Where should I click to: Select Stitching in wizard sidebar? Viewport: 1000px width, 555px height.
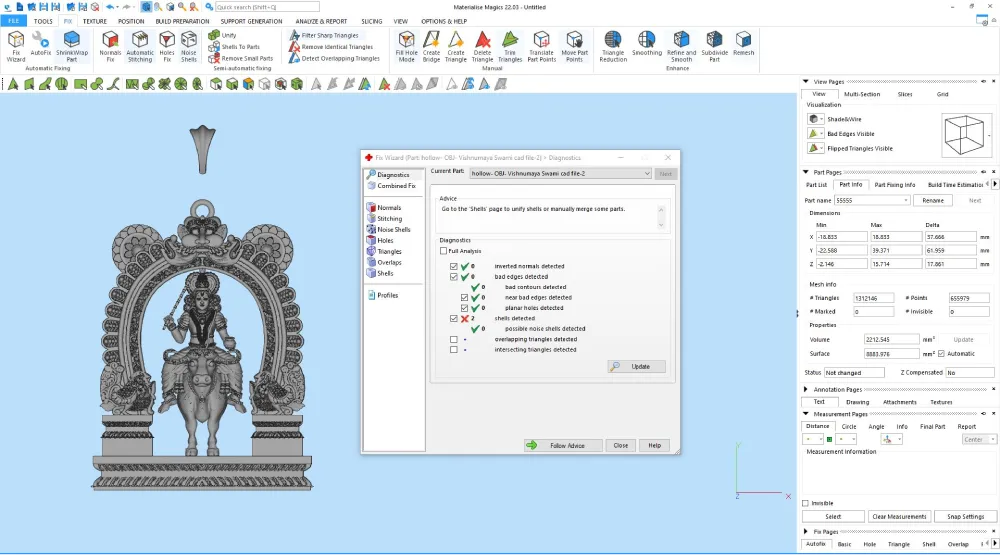coord(384,219)
